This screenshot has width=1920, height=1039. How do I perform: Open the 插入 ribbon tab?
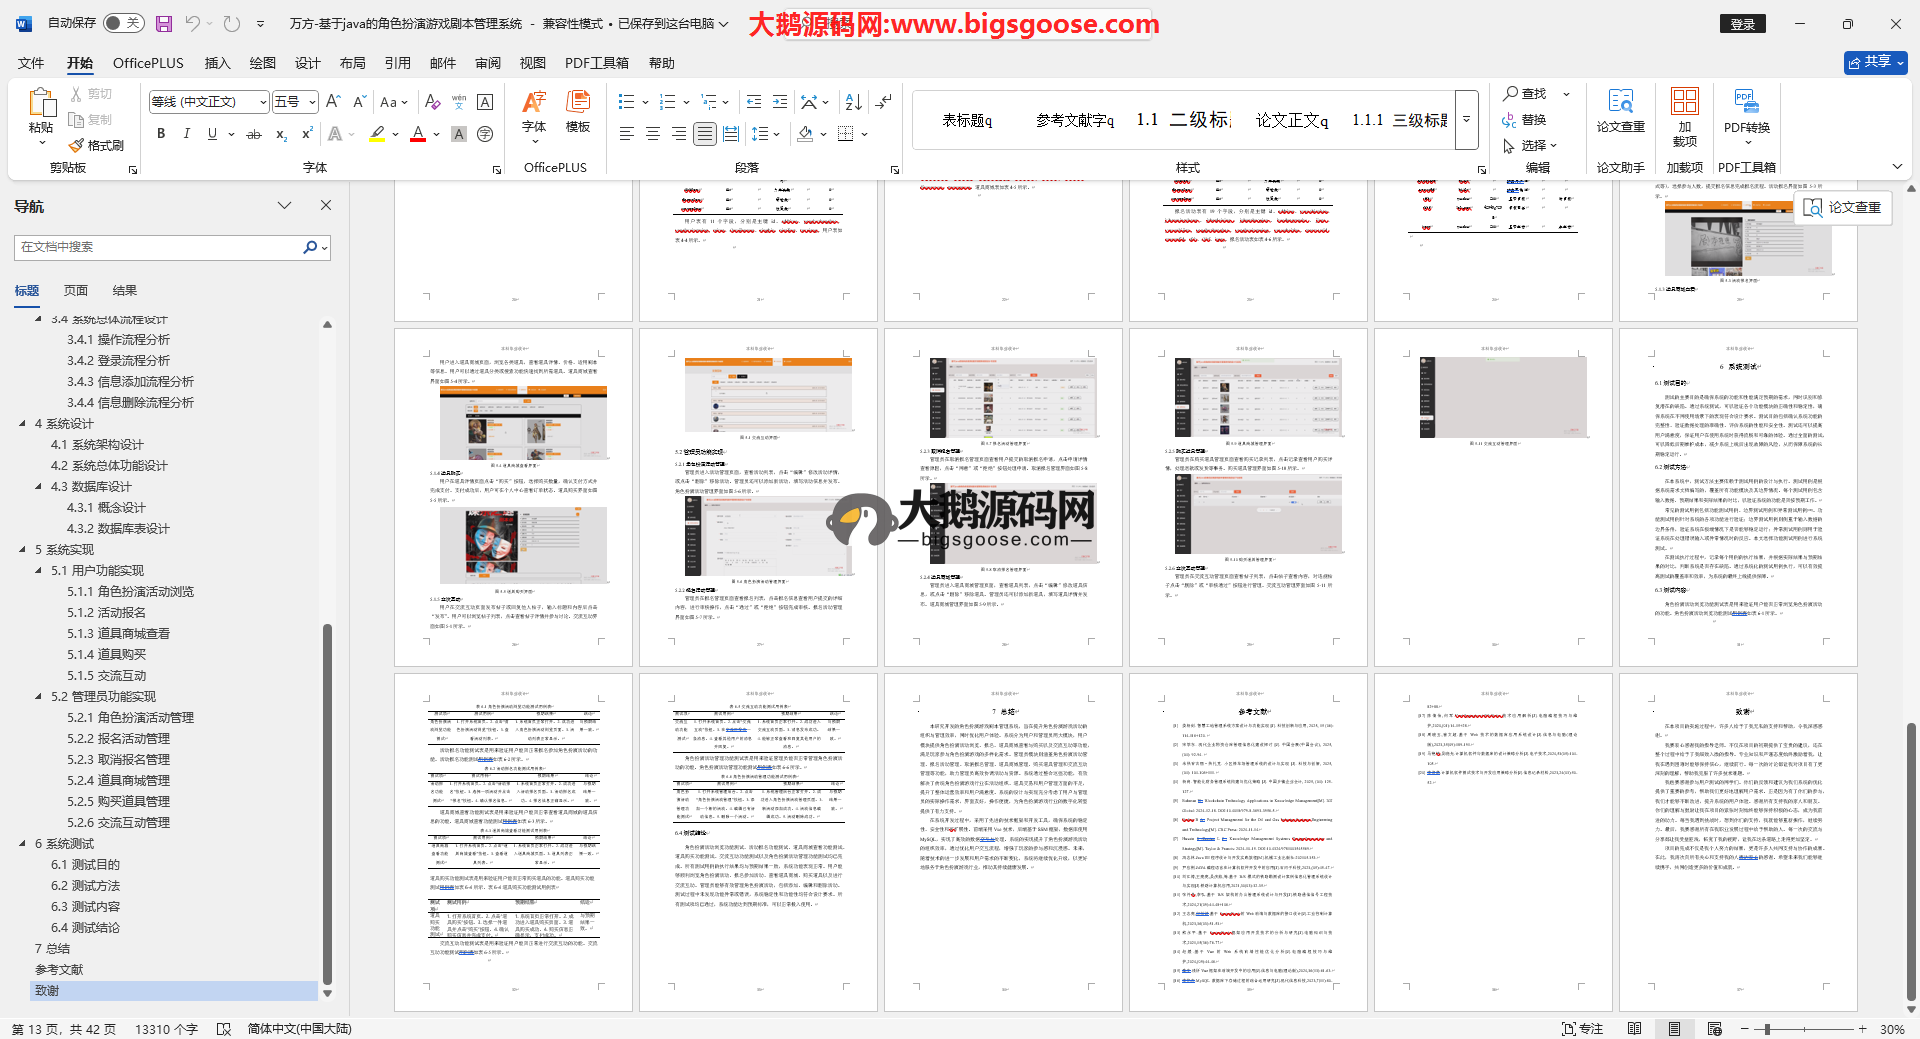[x=217, y=63]
